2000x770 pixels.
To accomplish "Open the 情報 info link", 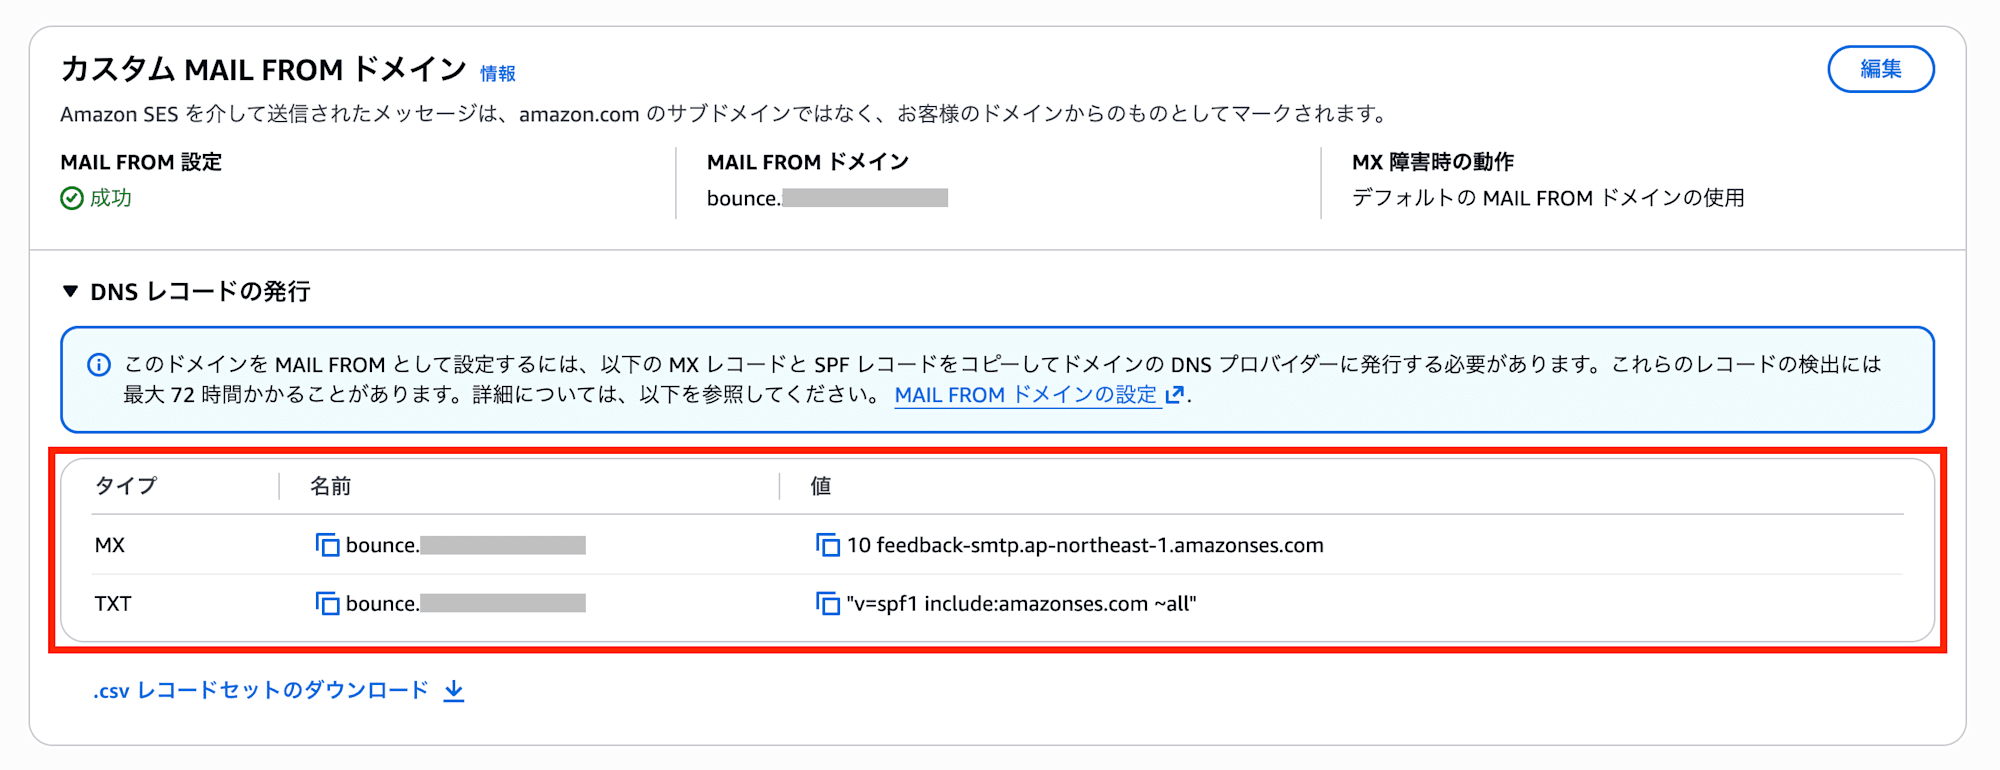I will [498, 73].
